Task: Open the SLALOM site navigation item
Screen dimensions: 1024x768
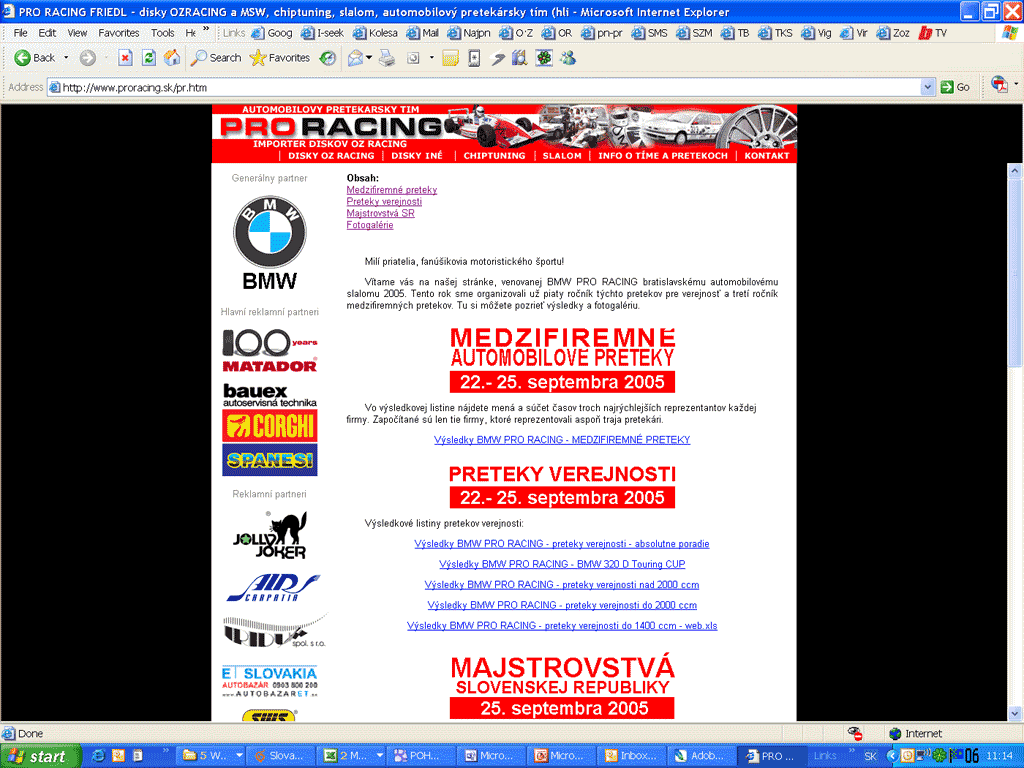Action: 562,156
